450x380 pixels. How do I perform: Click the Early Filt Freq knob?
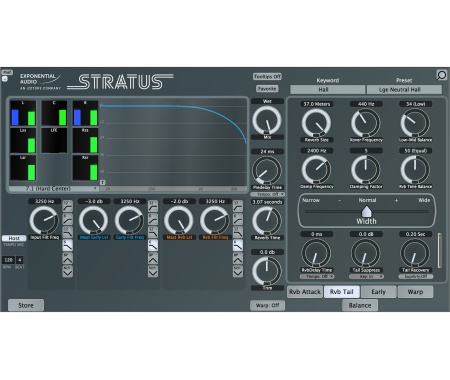click(129, 220)
